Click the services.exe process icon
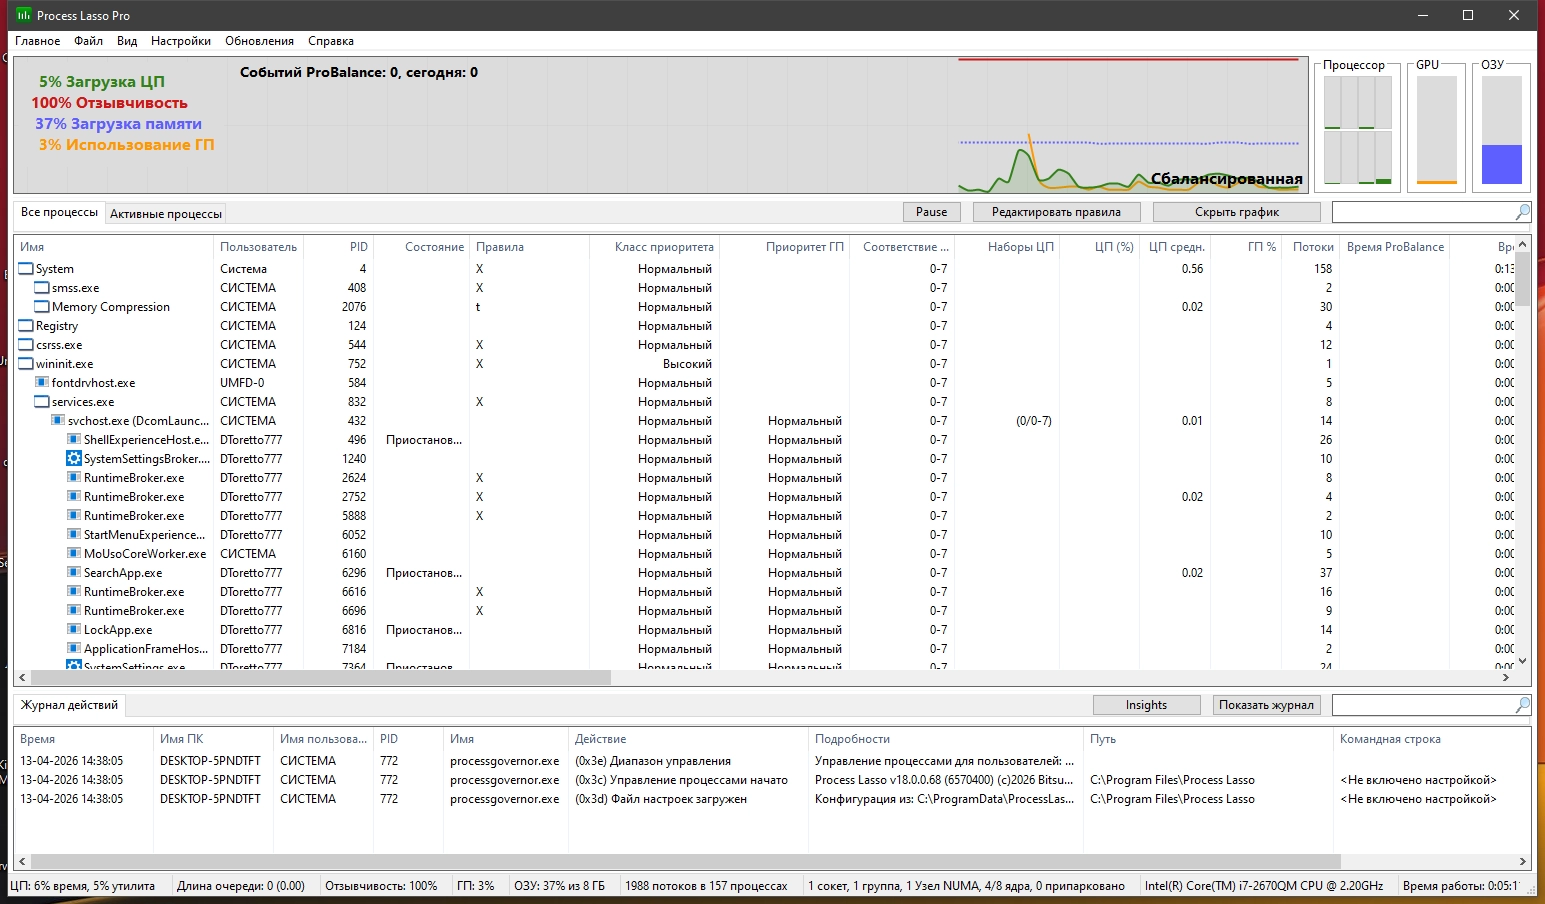Image resolution: width=1545 pixels, height=904 pixels. coord(42,402)
